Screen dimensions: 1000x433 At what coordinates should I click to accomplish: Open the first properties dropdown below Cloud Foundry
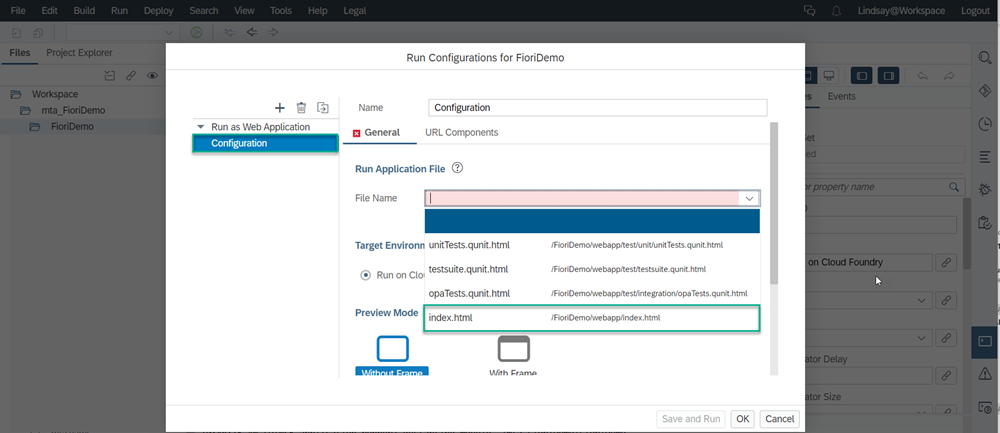921,300
